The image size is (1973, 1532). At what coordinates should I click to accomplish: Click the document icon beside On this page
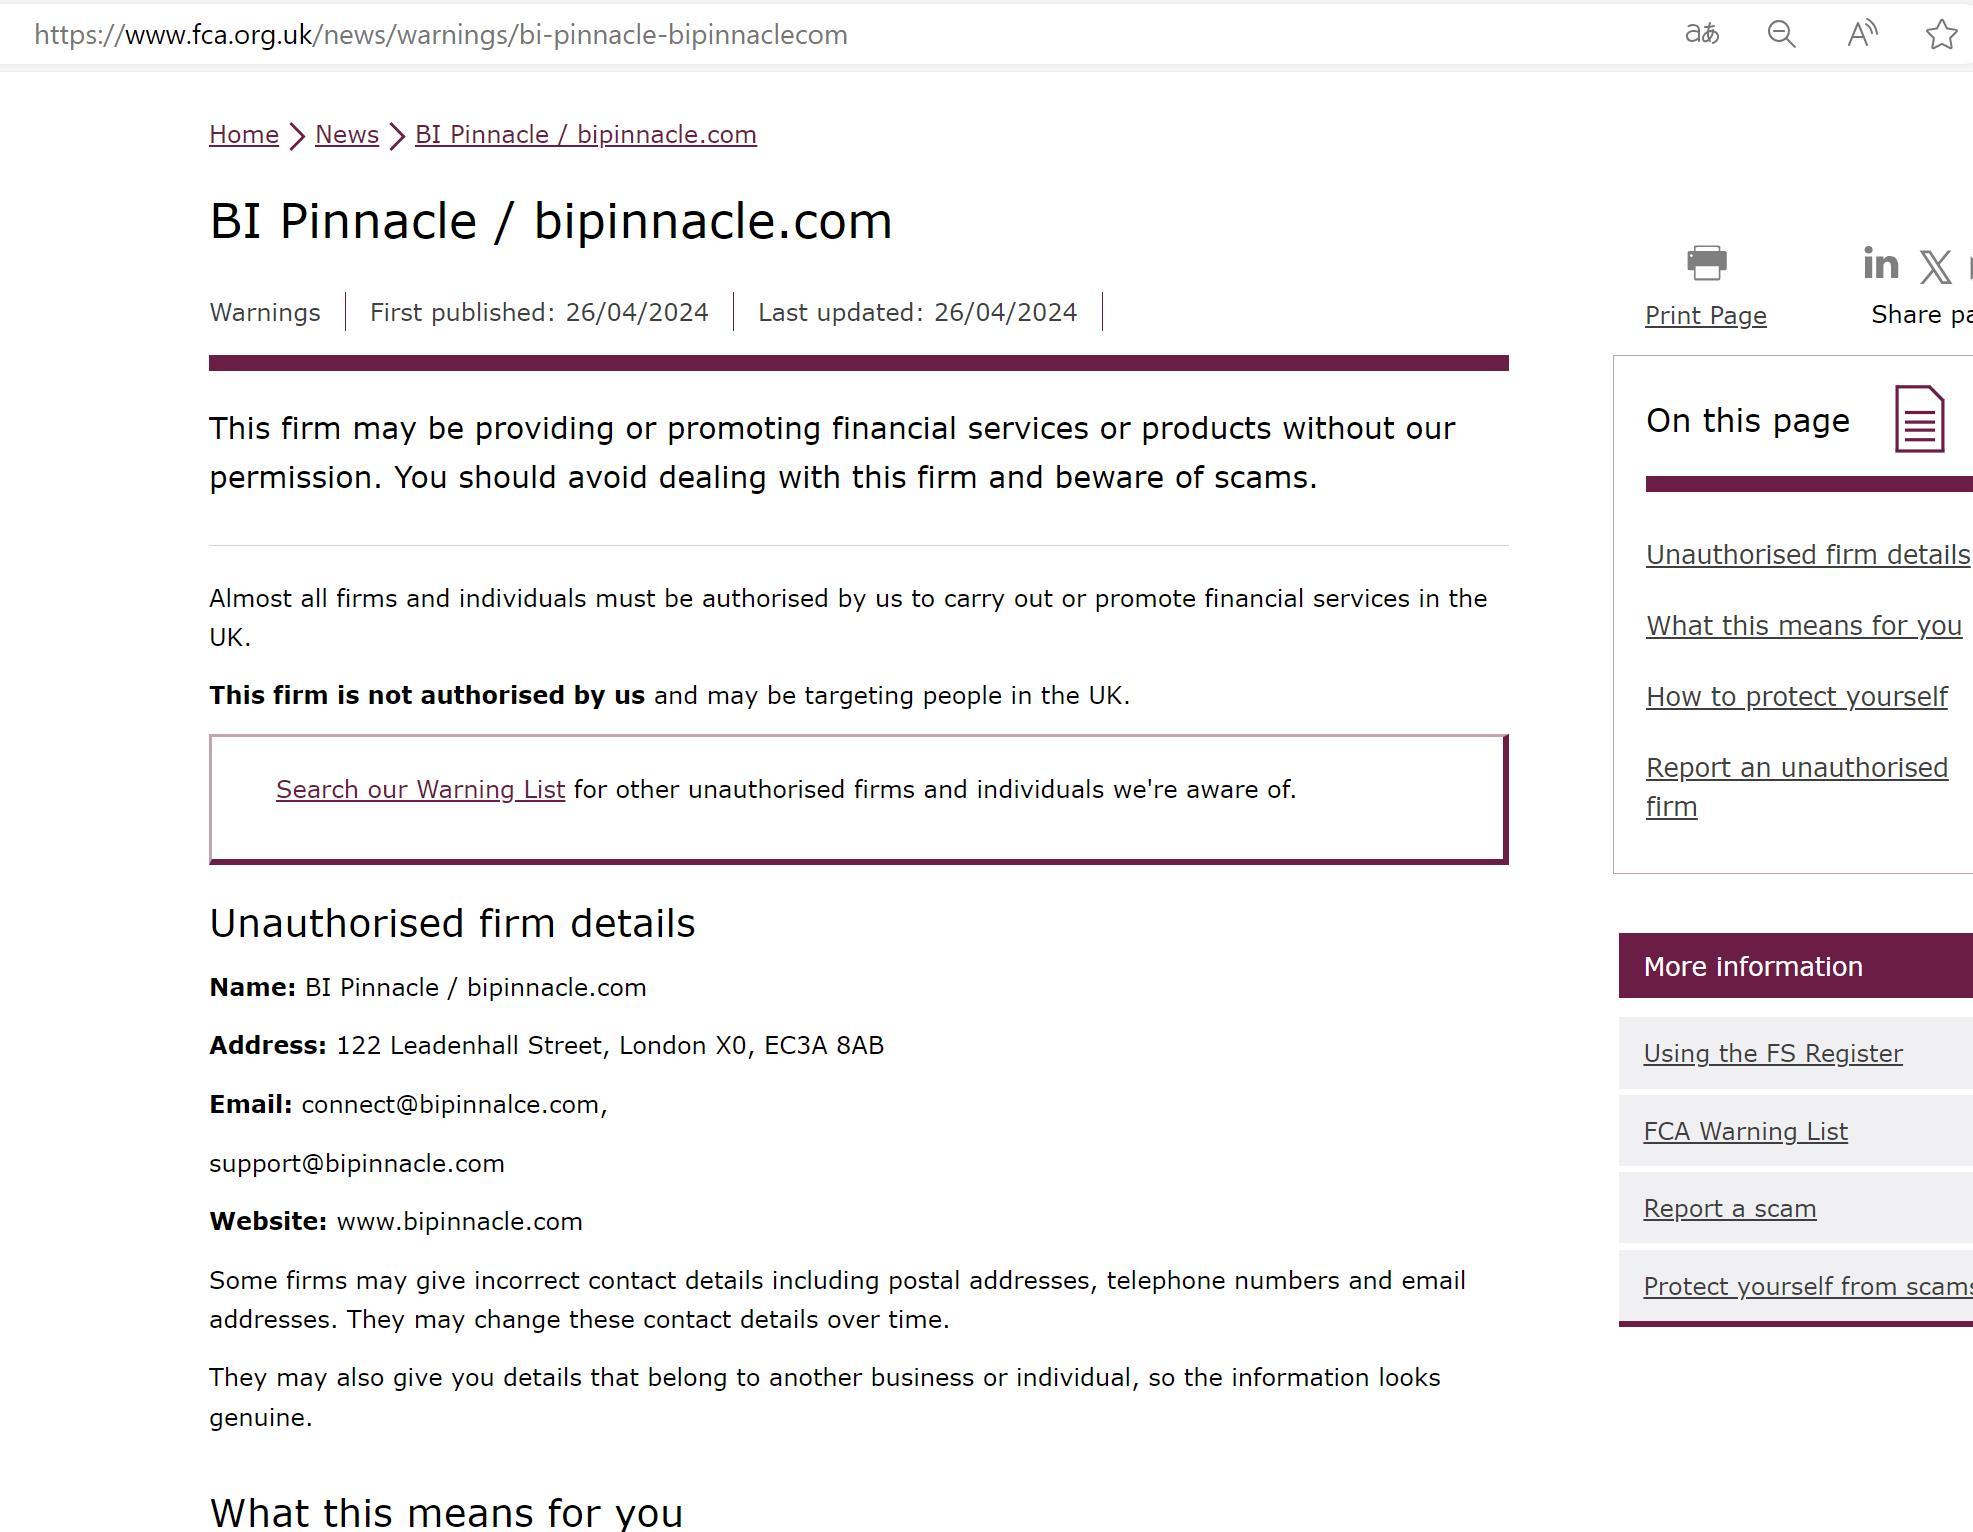click(x=1919, y=419)
